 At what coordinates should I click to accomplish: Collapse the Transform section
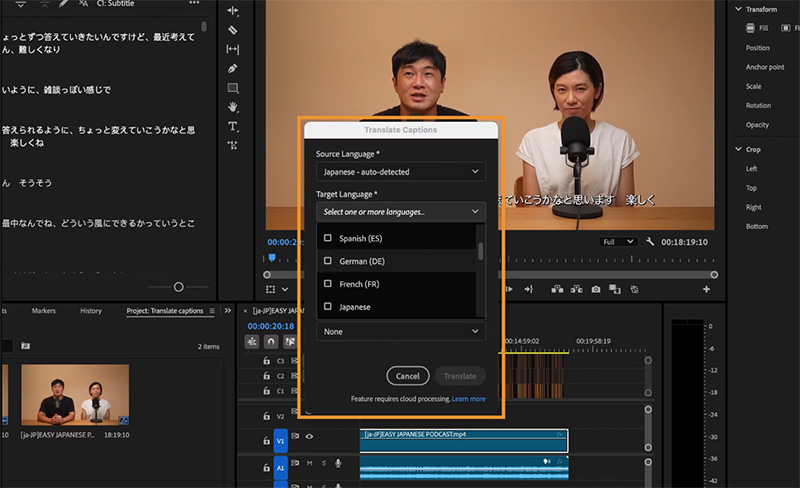(738, 9)
